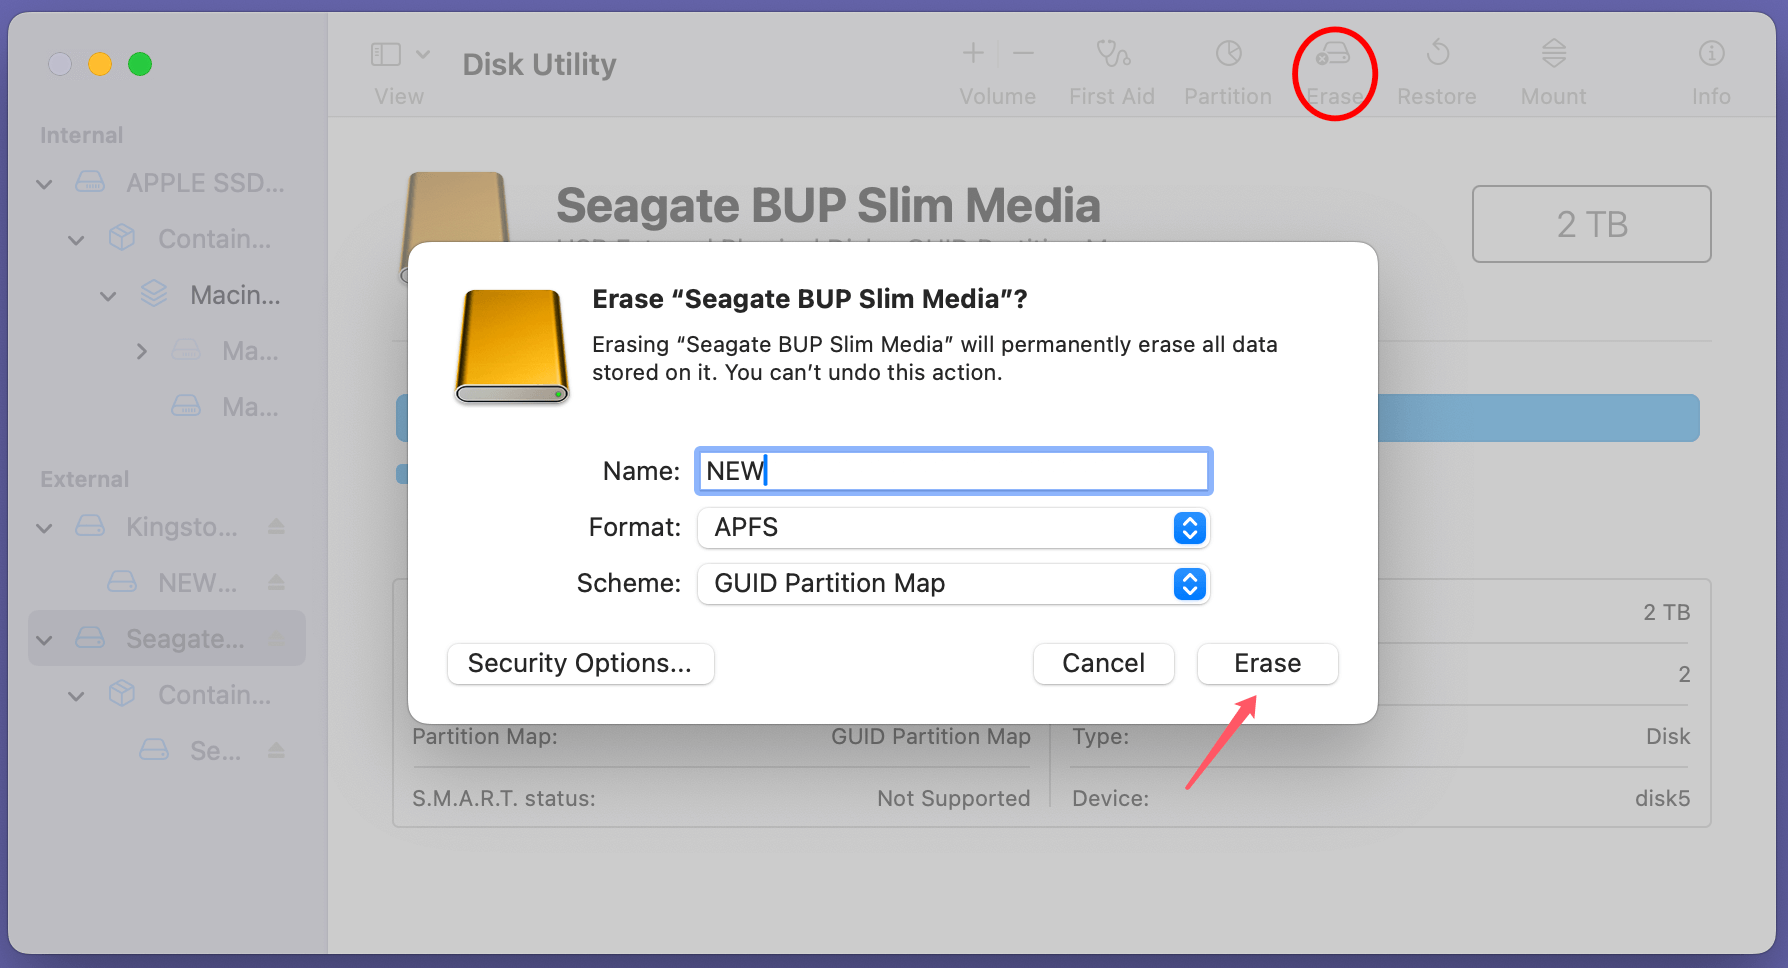Open the View options menu
The image size is (1788, 968).
click(x=398, y=70)
